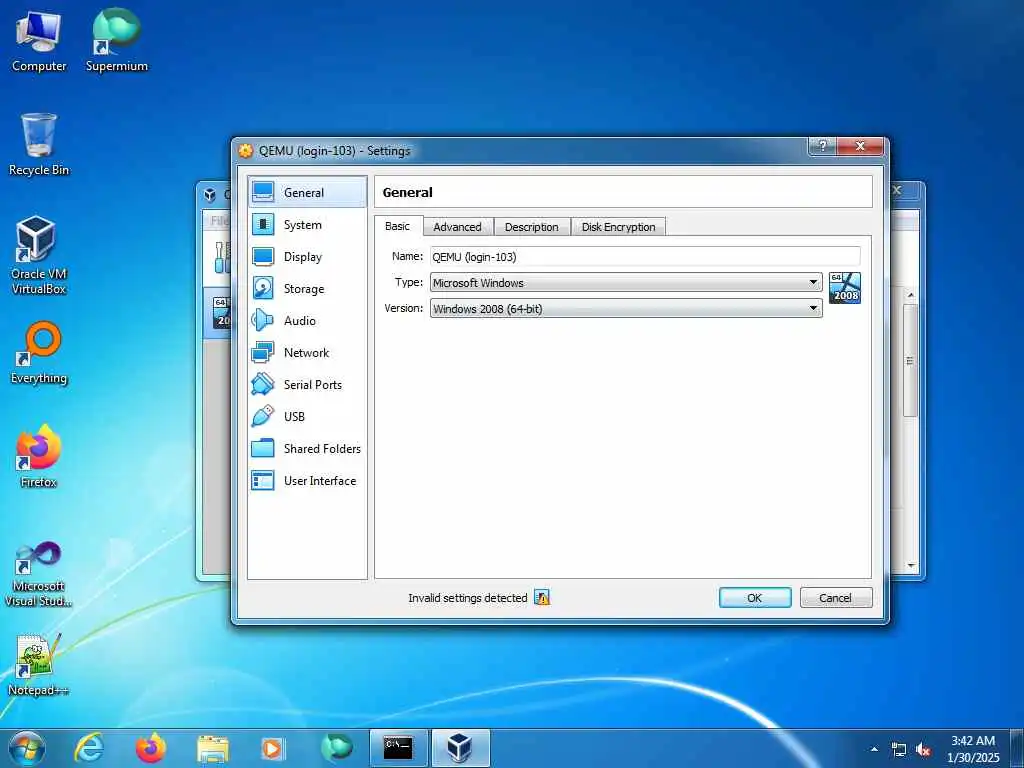
Task: Switch to the Disk Encryption tab
Action: click(x=618, y=227)
